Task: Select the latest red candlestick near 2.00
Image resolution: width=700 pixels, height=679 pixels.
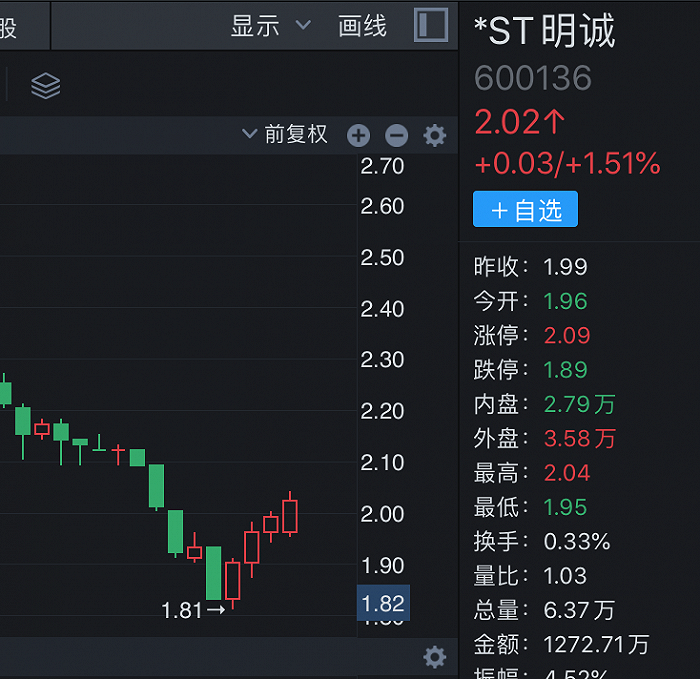Action: (290, 514)
